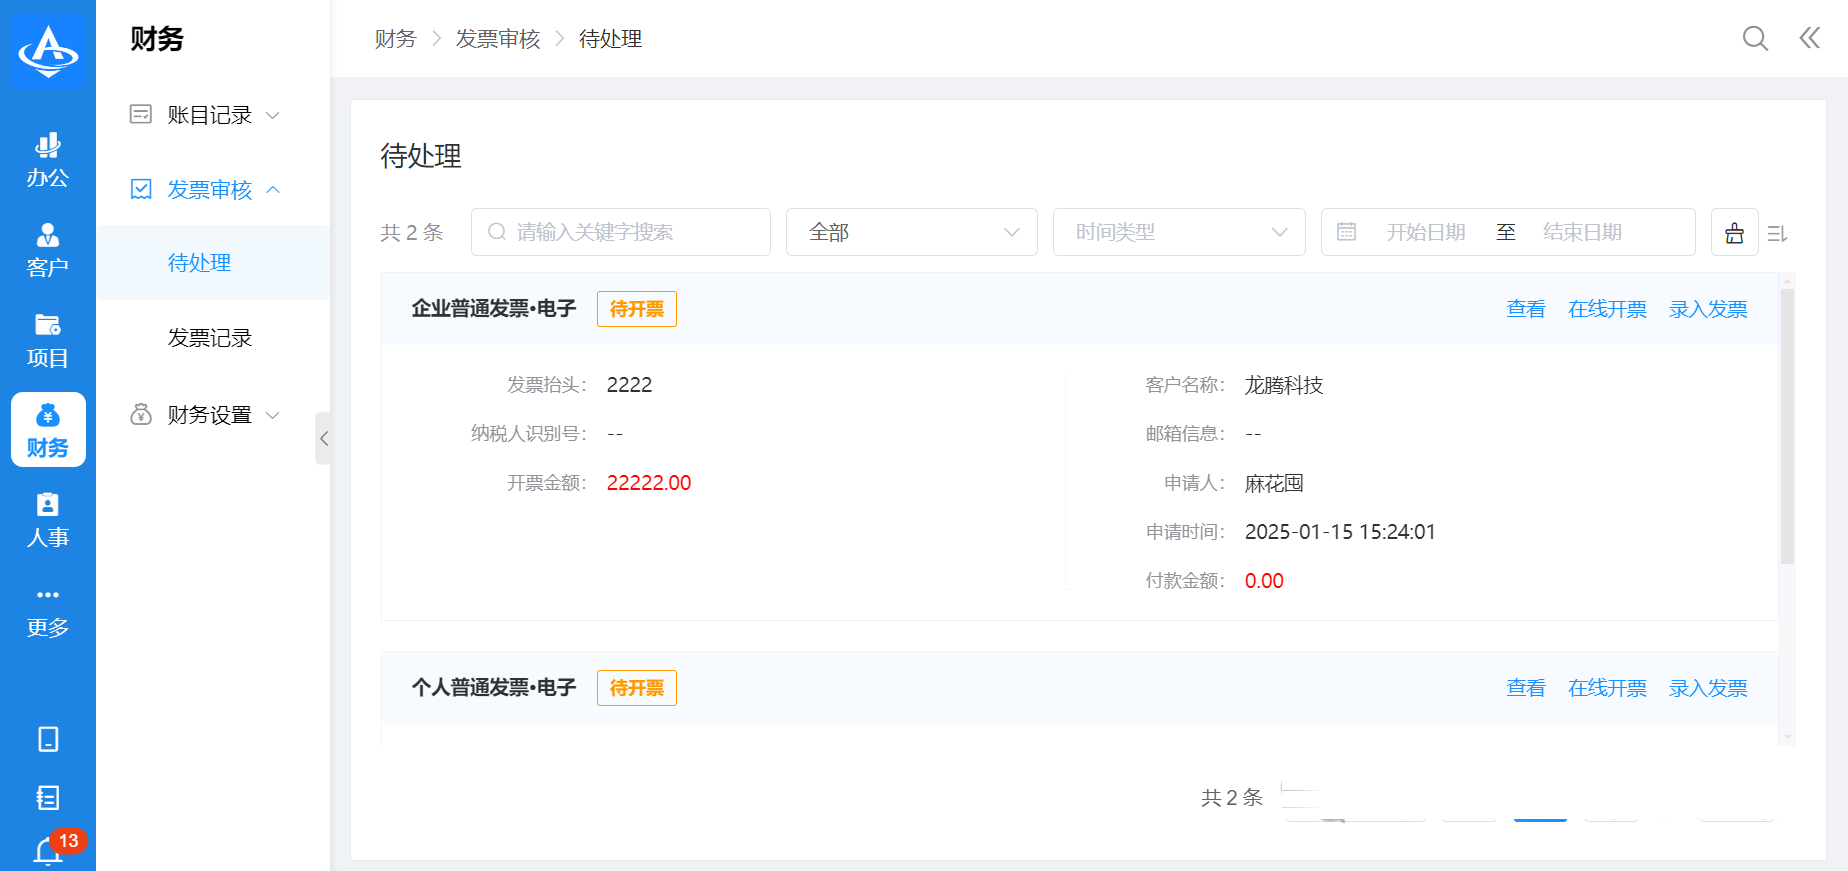Select 发票记录 in the sidebar menu
This screenshot has height=871, width=1848.
210,338
